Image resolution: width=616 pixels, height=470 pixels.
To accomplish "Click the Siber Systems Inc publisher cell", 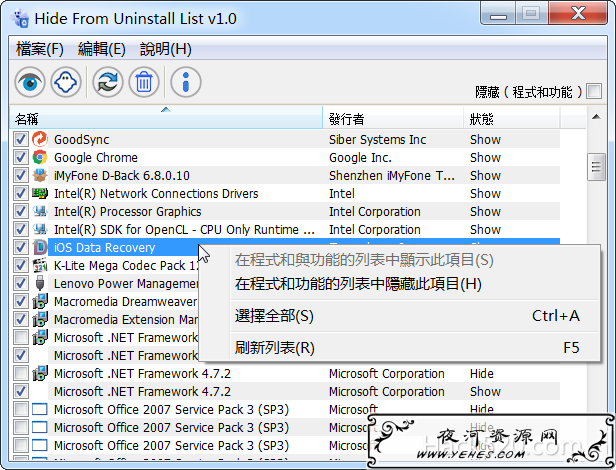I will coord(378,140).
